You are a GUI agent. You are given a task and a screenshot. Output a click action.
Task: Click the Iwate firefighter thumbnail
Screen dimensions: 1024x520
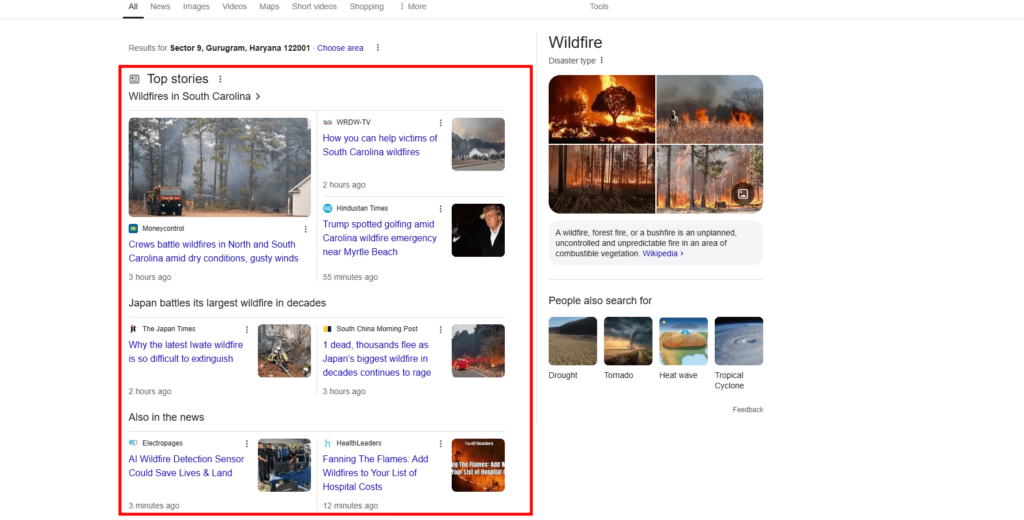(285, 351)
